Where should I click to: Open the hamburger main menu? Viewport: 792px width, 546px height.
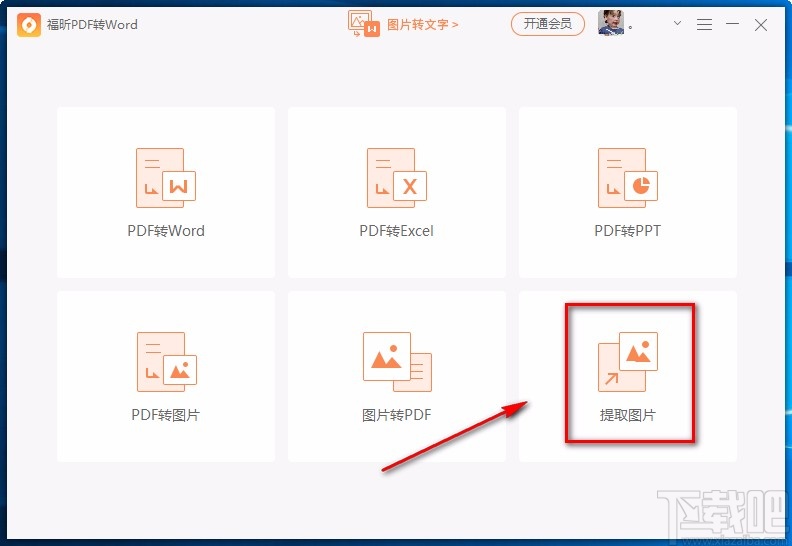coord(704,24)
